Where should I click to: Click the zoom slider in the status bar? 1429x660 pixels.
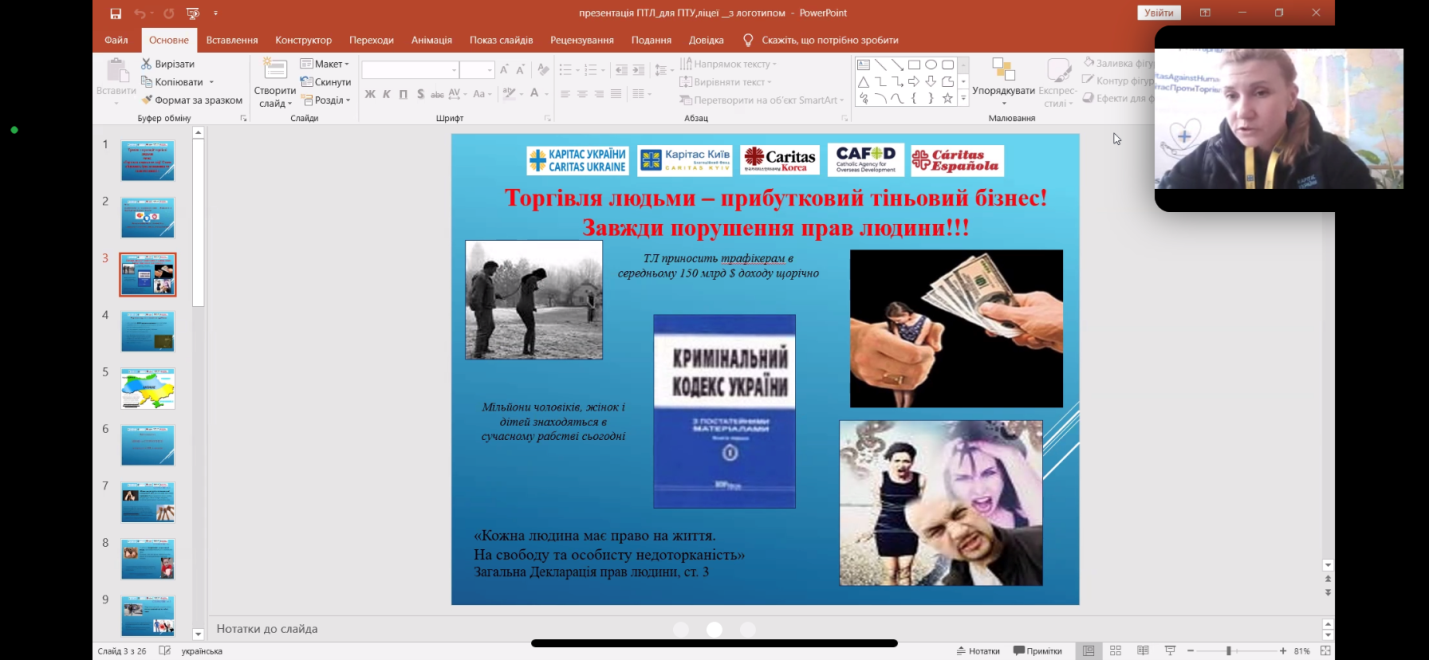pos(1229,651)
